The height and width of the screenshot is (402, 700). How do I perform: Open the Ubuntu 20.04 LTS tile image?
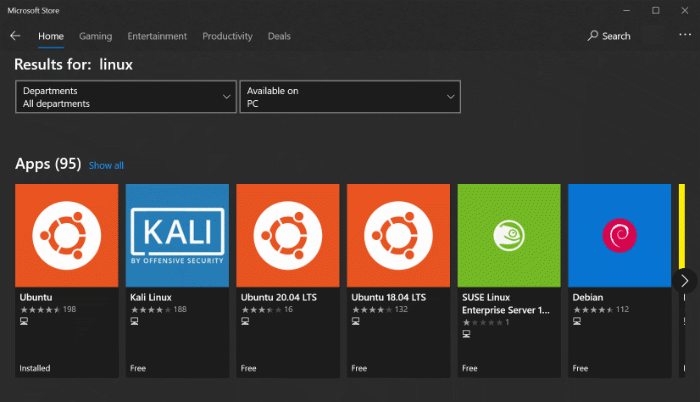288,235
